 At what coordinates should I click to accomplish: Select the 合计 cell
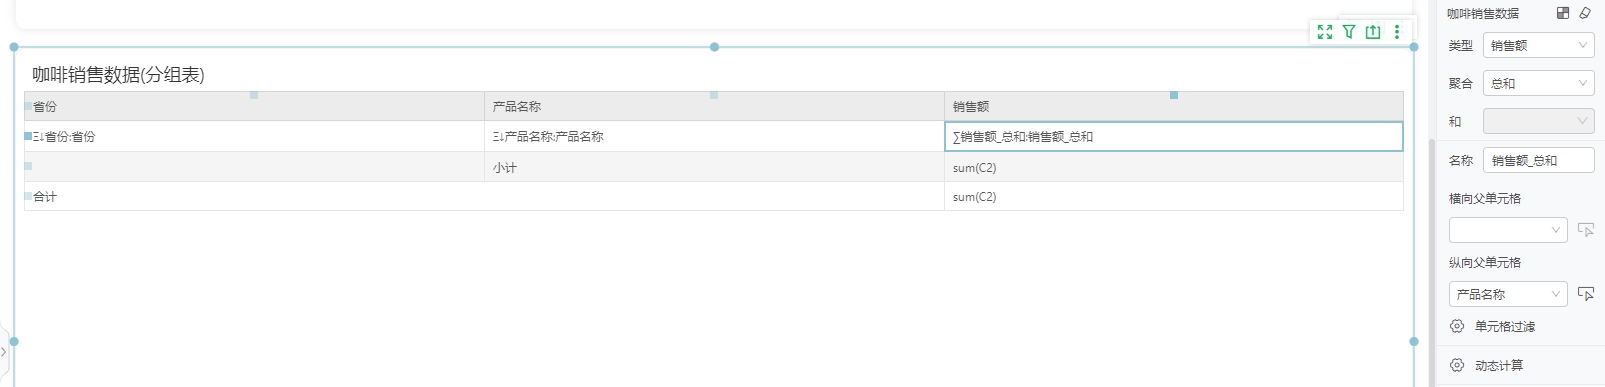tap(484, 196)
